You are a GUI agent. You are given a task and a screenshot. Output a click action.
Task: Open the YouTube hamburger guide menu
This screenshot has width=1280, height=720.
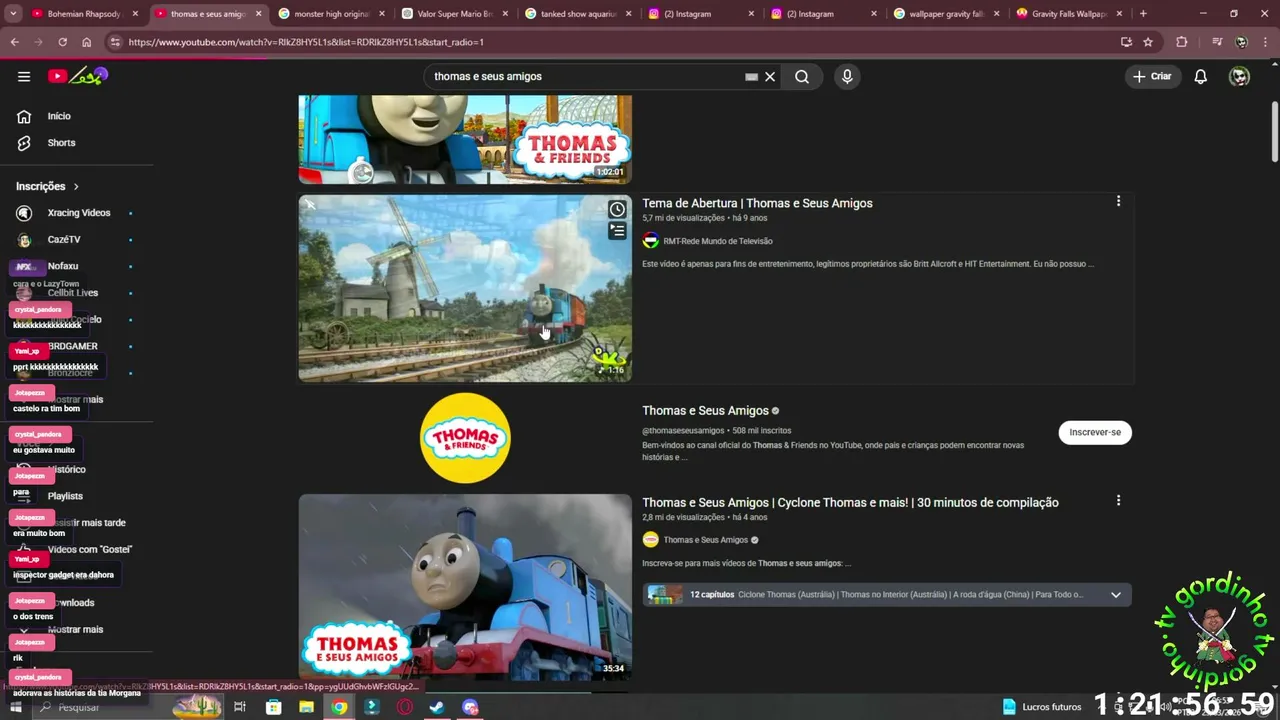(x=24, y=76)
